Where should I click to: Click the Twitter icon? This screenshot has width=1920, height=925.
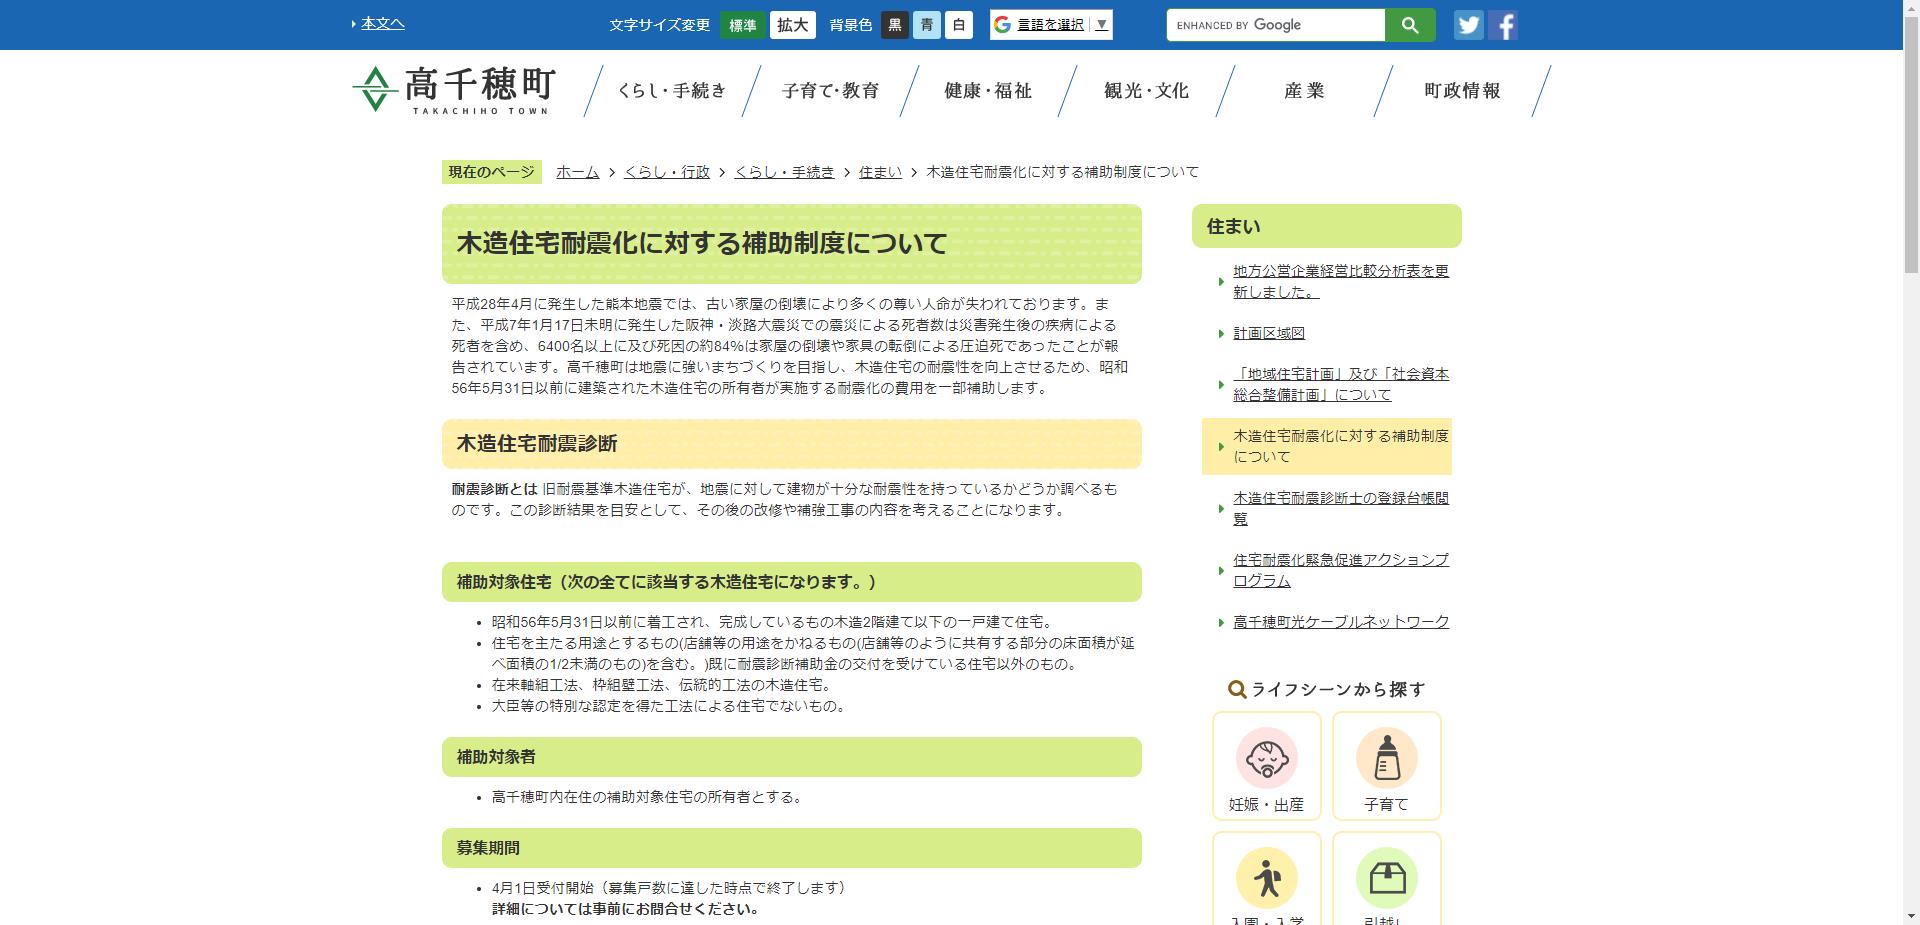1468,25
